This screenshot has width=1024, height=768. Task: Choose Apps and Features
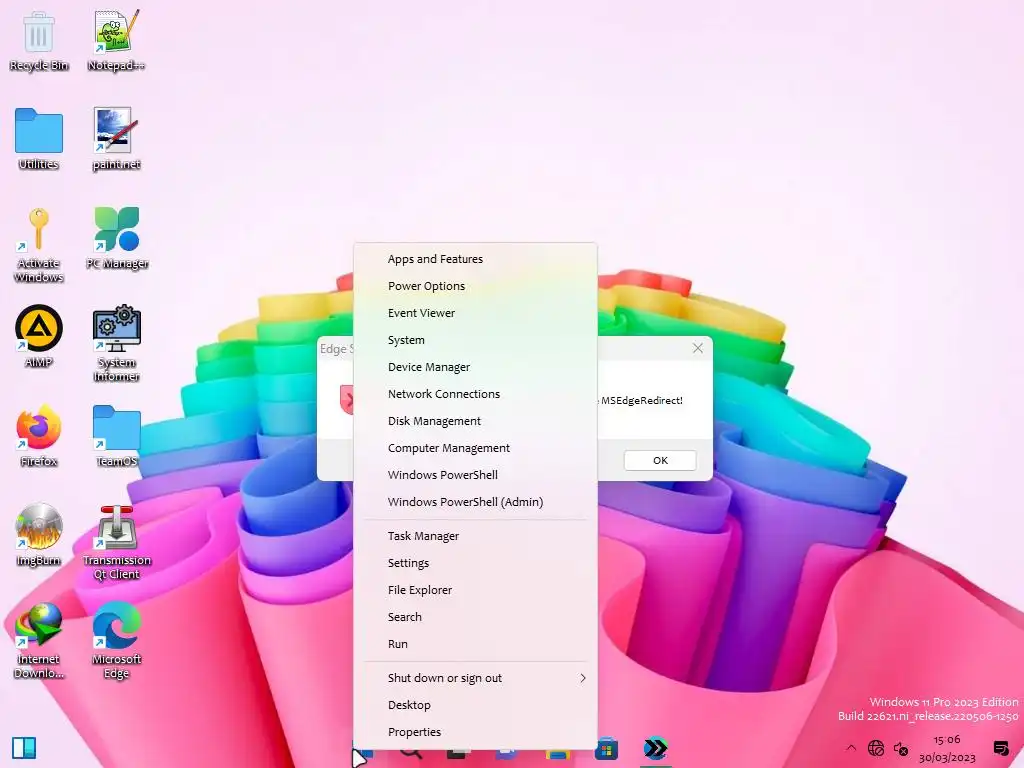475,259
